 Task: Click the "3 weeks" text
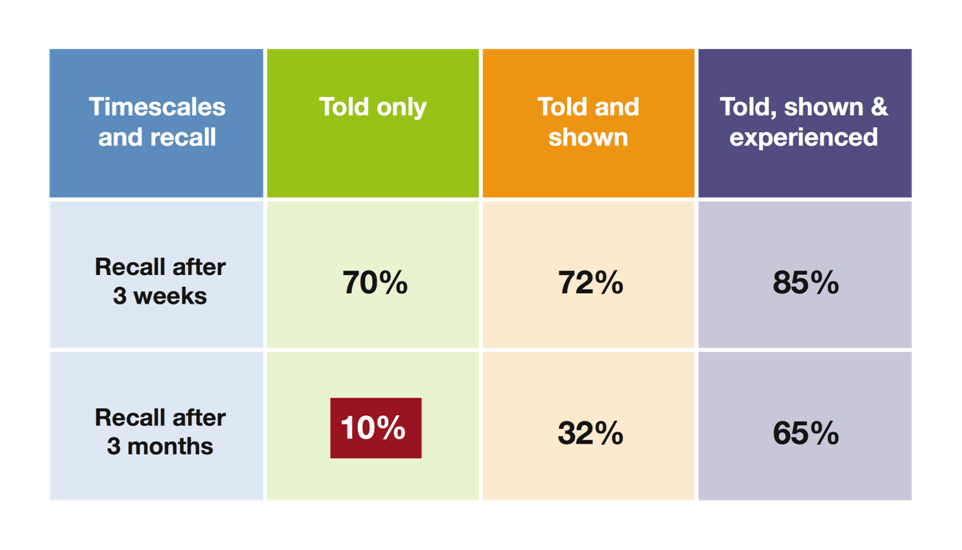(161, 297)
